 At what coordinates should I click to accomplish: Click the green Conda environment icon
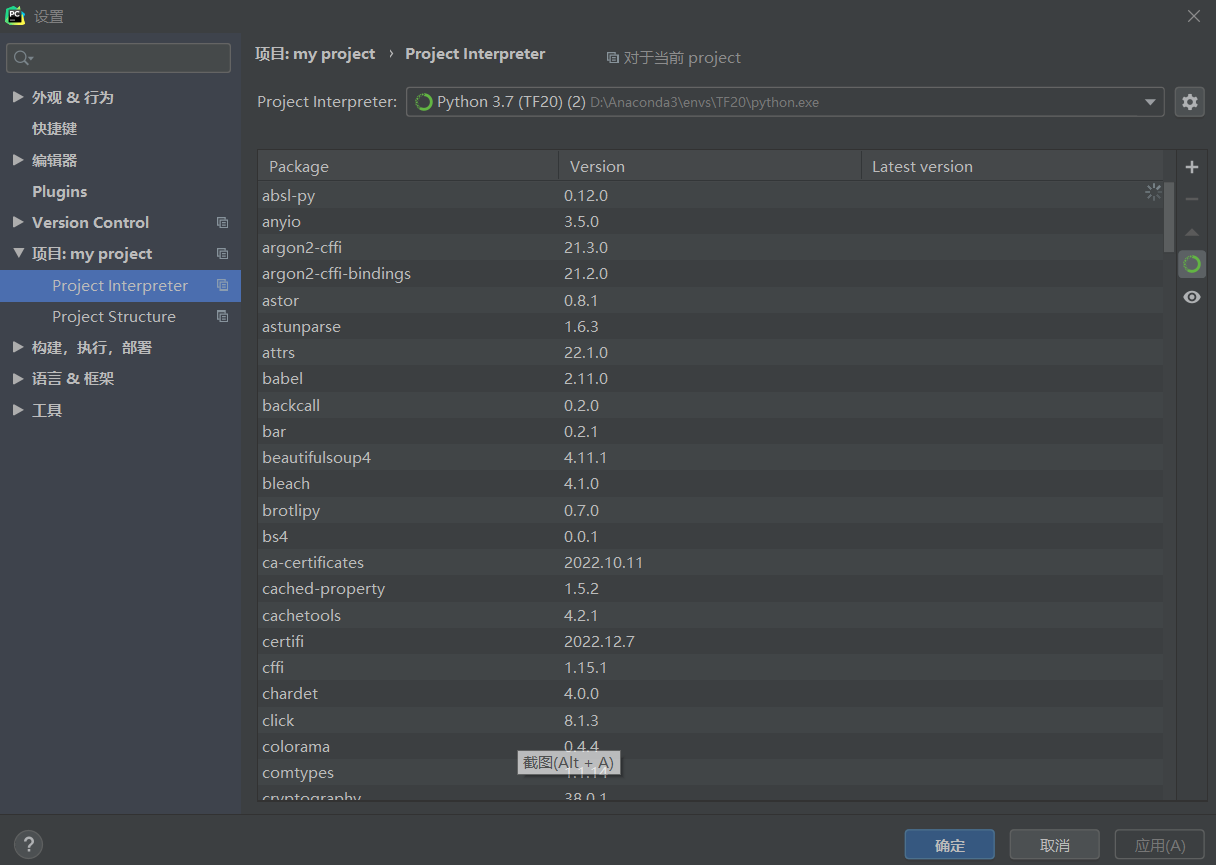1191,264
